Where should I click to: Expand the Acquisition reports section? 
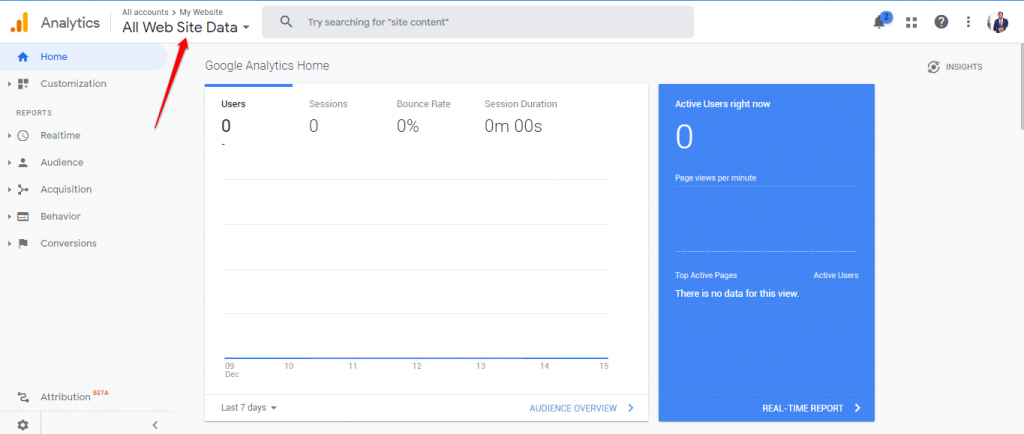coord(65,189)
